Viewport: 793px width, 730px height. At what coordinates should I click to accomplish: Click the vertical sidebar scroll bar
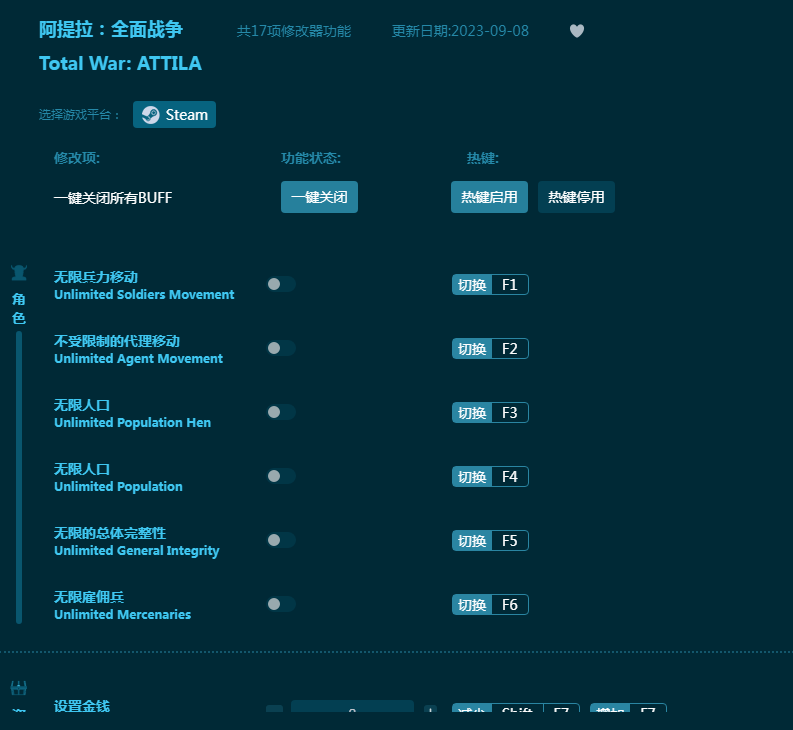pos(19,478)
